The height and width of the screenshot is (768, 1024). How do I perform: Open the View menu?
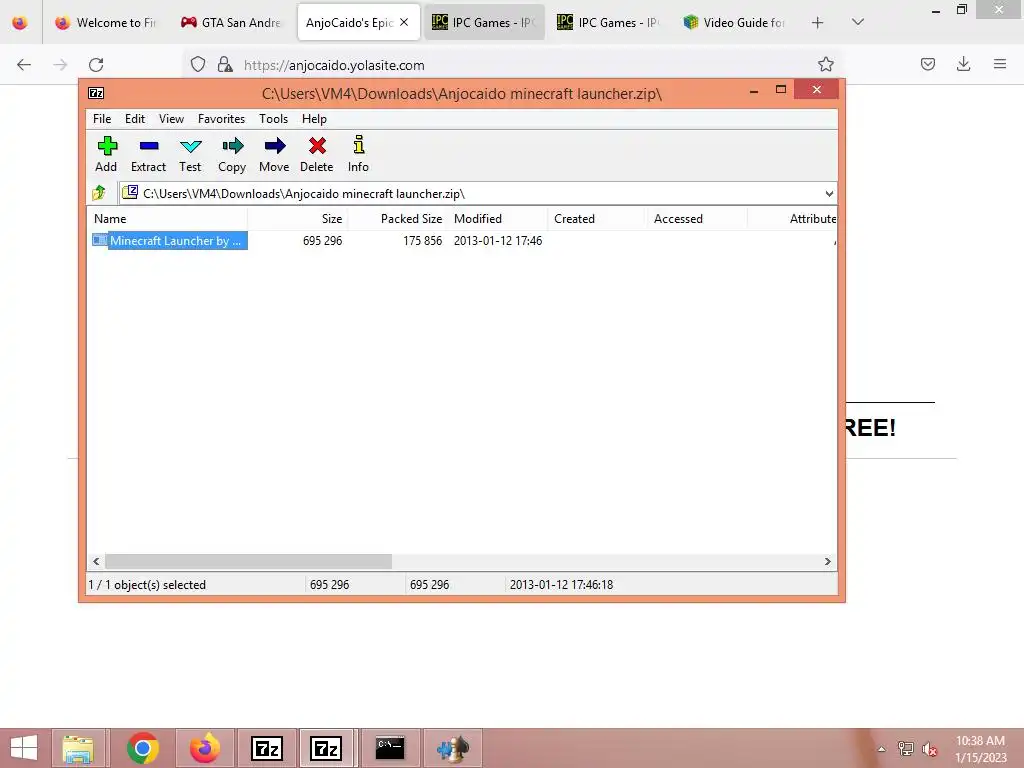[171, 119]
